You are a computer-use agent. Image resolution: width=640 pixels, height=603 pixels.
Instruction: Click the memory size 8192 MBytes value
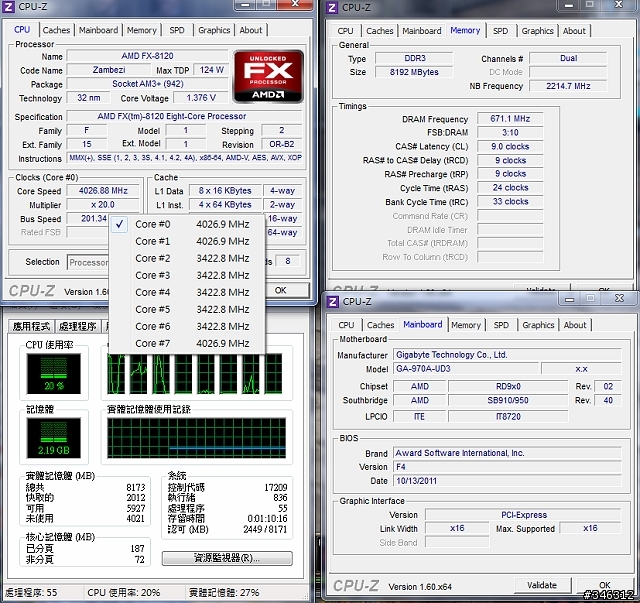414,72
